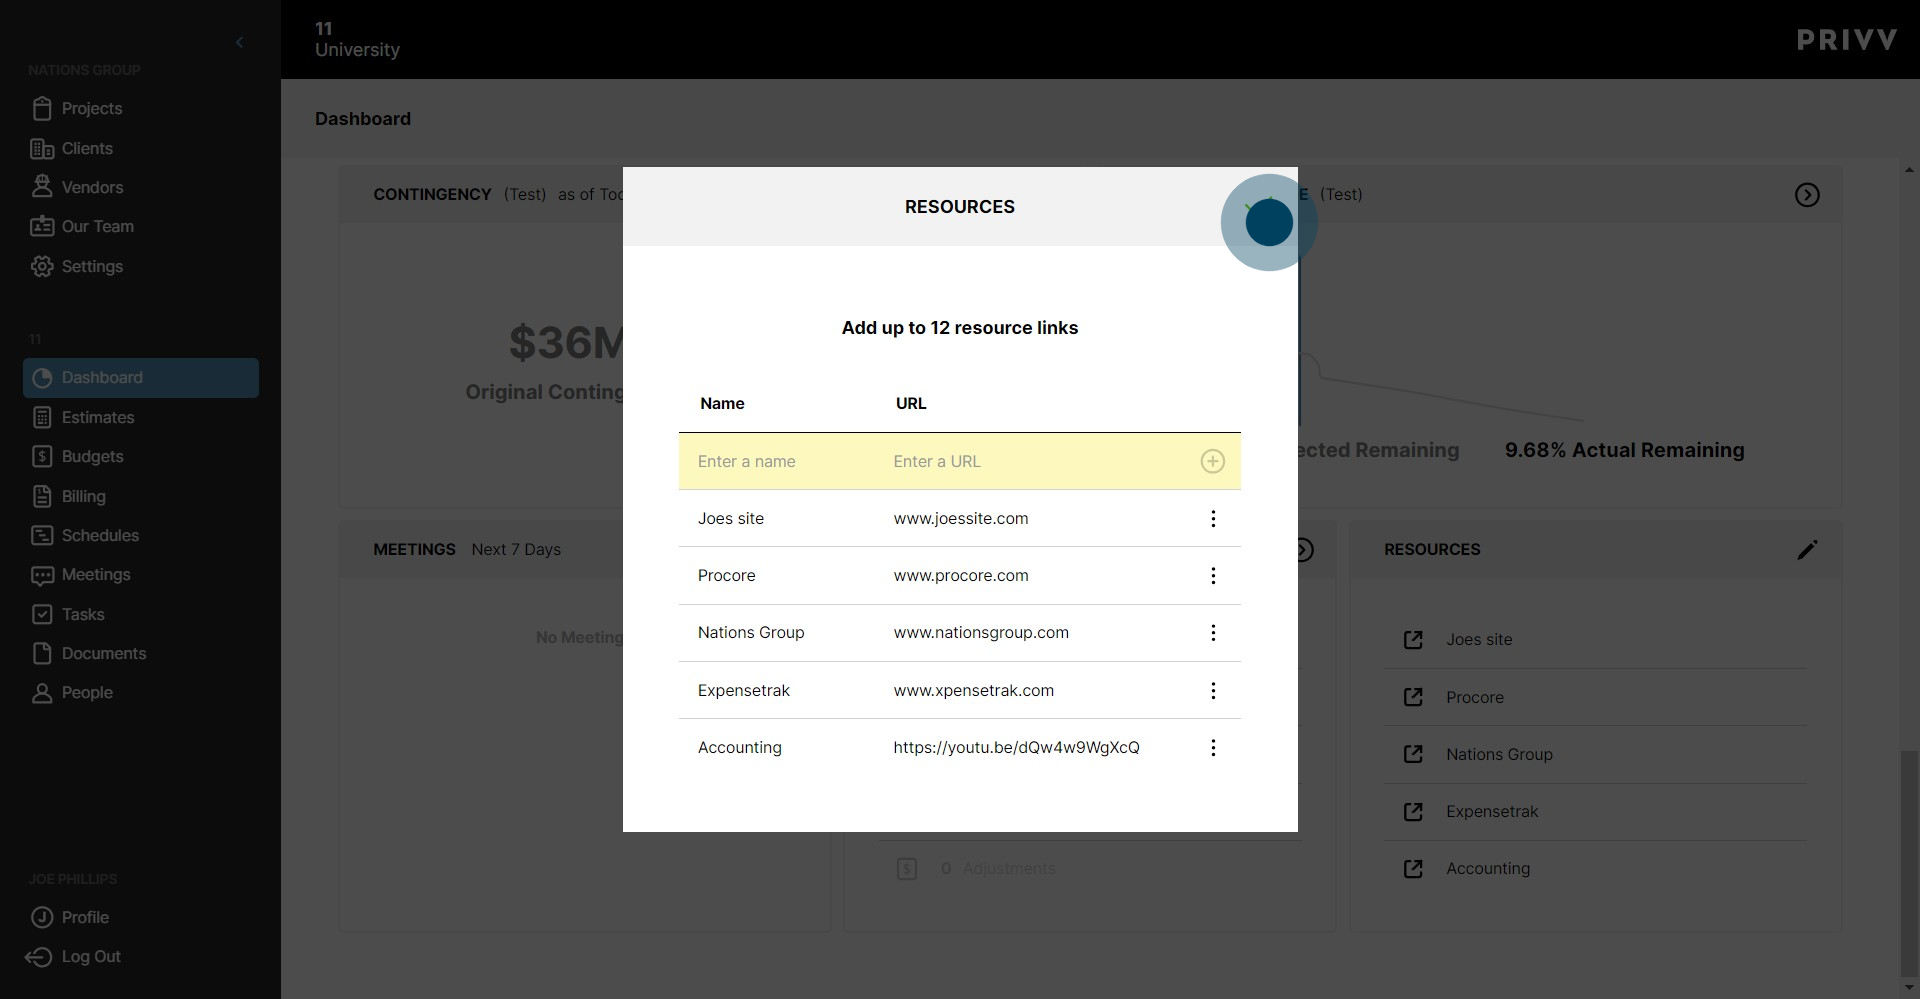Click the Documents file icon
The height and width of the screenshot is (999, 1920).
tap(42, 653)
